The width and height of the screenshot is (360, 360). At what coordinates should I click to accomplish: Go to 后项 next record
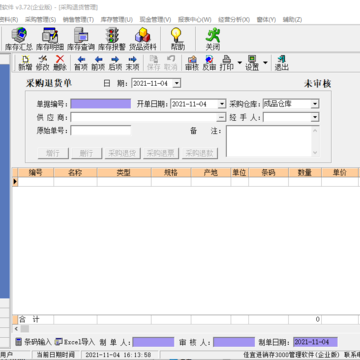pos(115,63)
